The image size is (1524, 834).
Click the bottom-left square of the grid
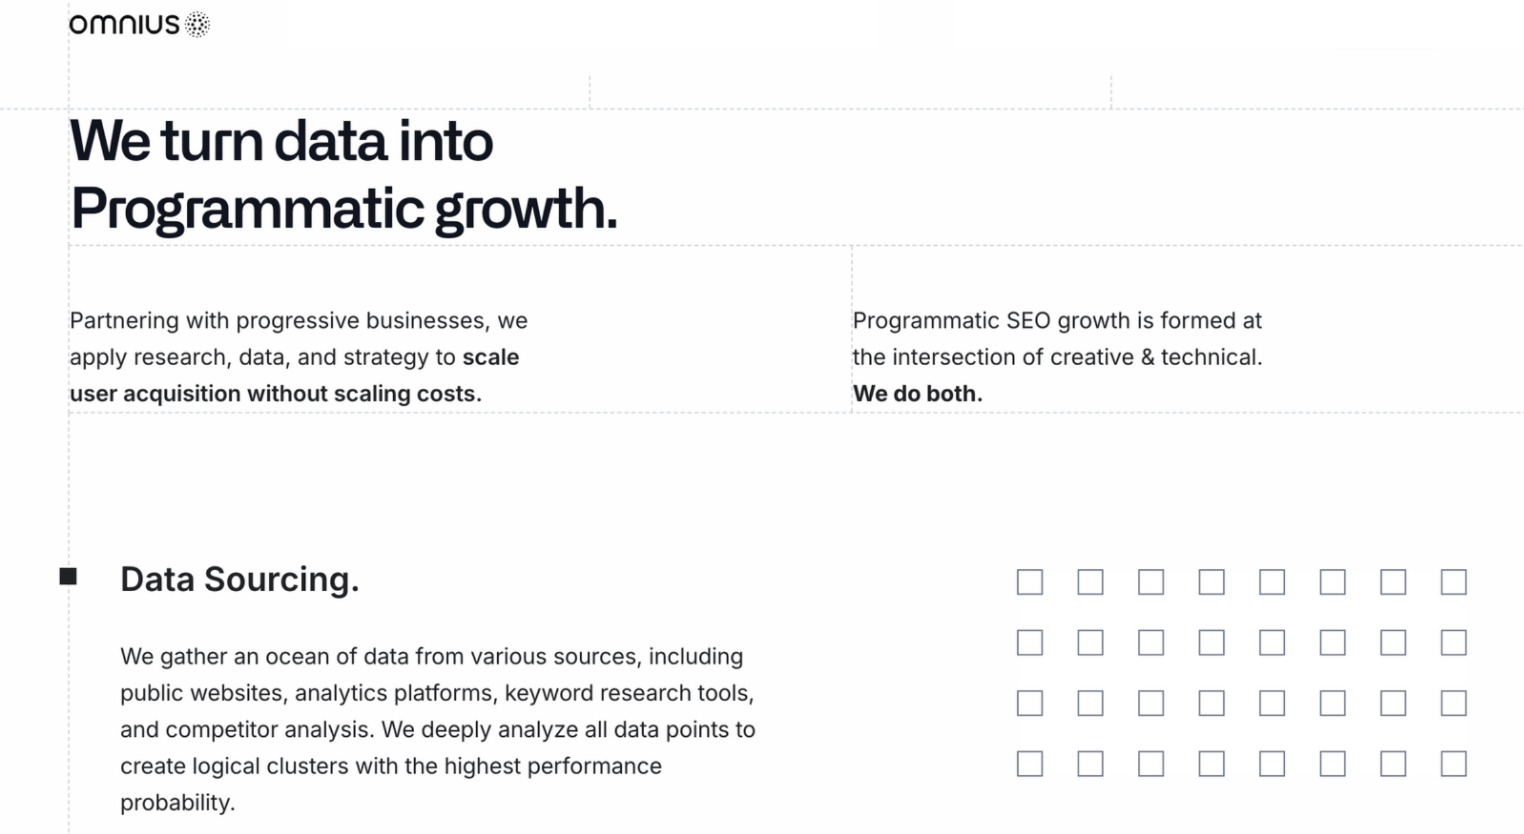[1030, 764]
